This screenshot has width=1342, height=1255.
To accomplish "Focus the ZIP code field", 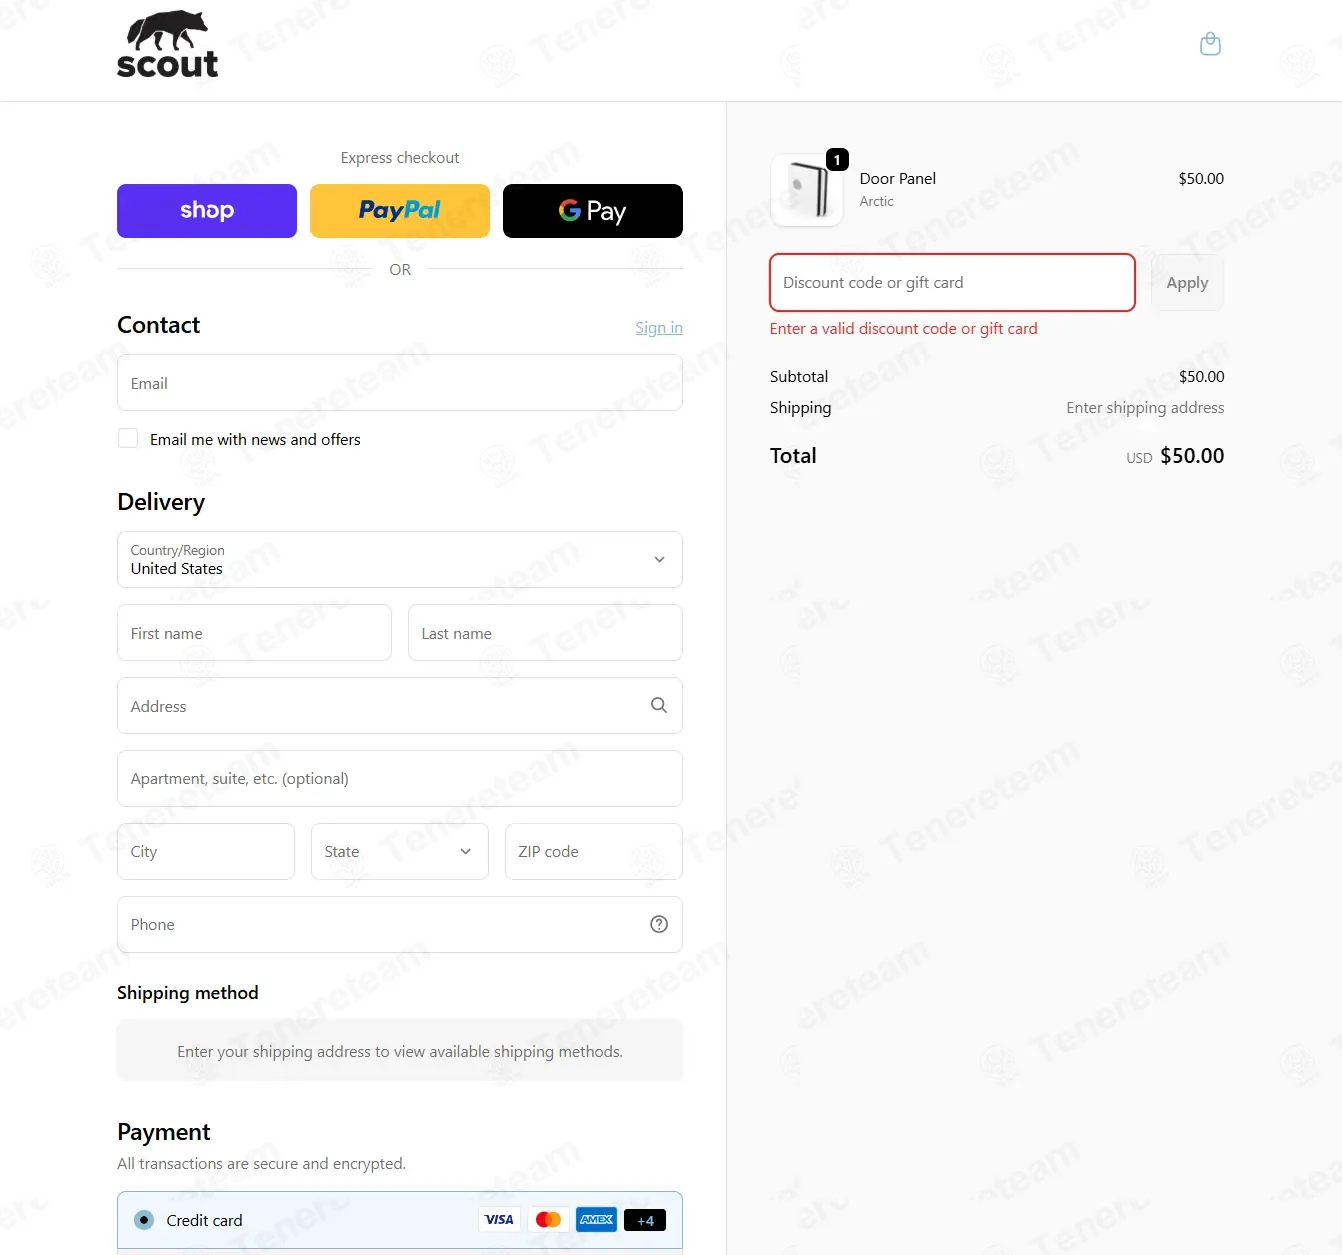I will click(x=594, y=851).
